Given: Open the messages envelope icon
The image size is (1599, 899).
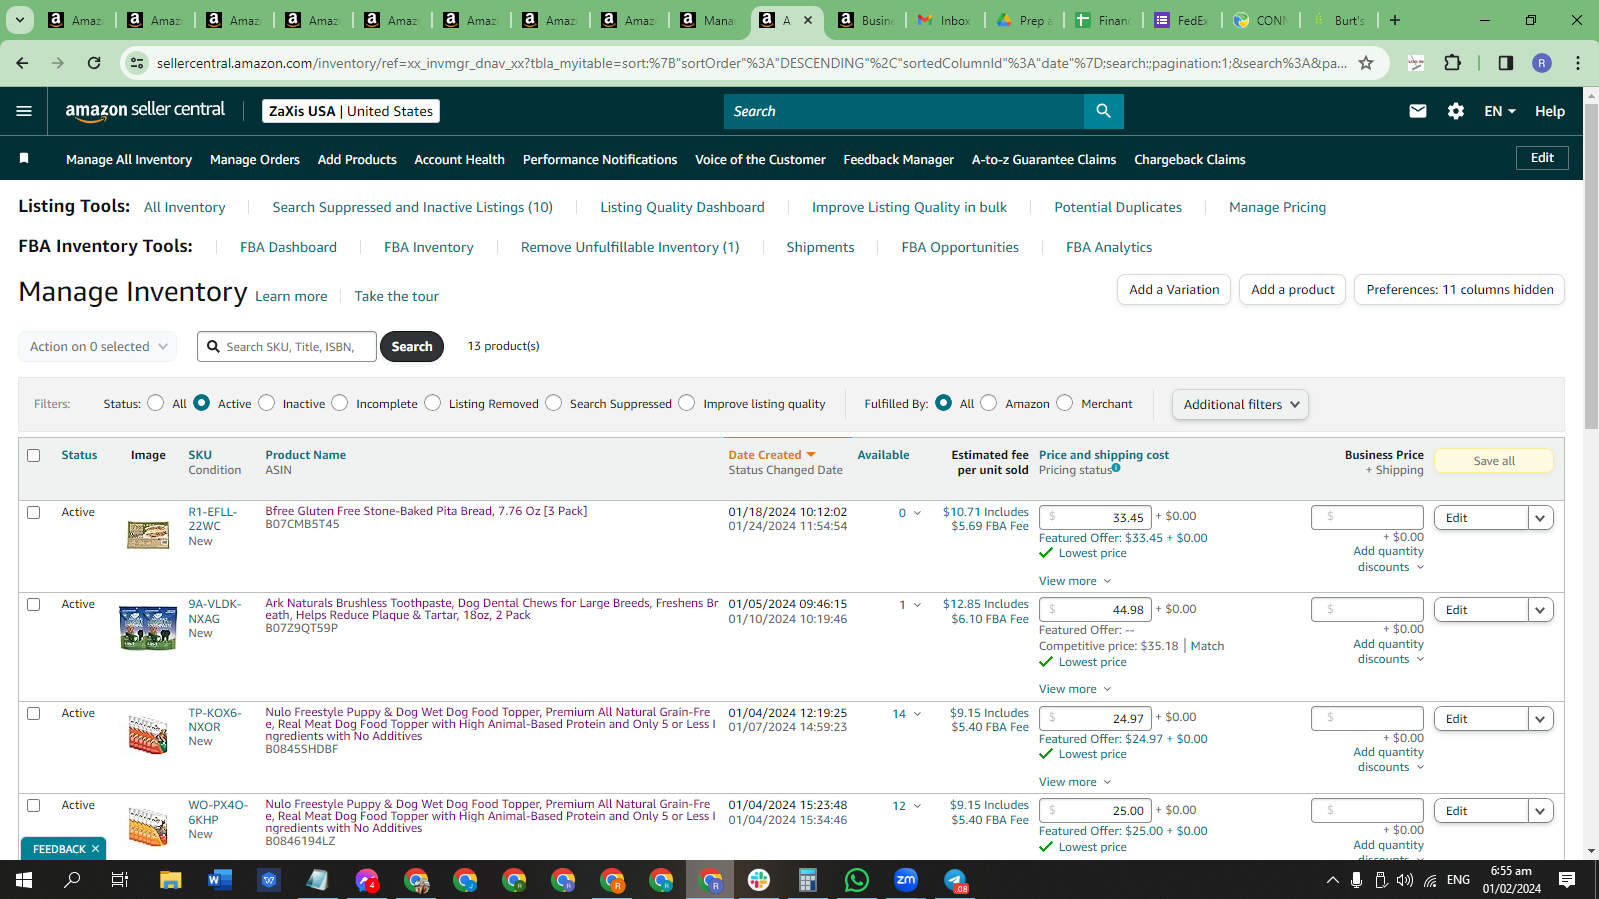Looking at the screenshot, I should pyautogui.click(x=1418, y=111).
